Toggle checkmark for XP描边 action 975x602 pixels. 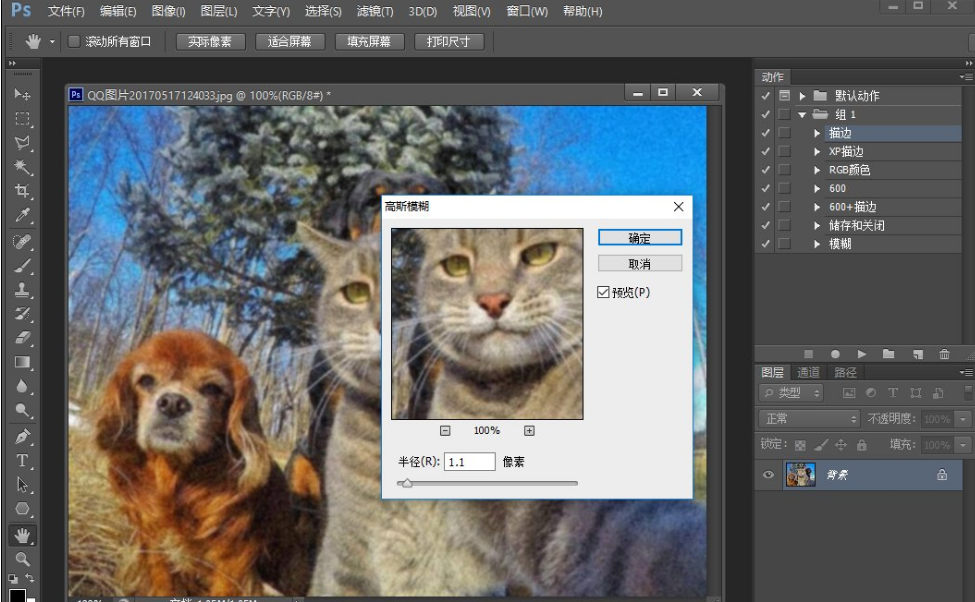[765, 151]
